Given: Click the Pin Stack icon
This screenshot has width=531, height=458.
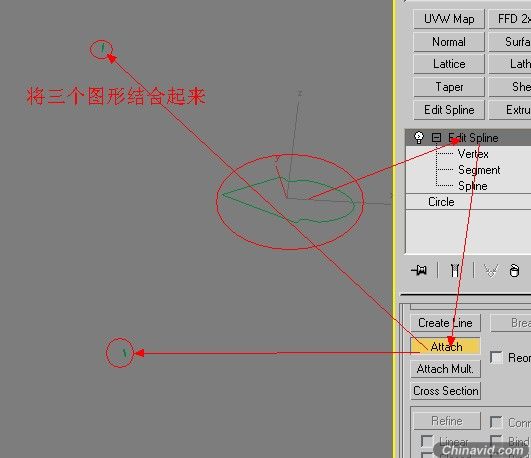Looking at the screenshot, I should tap(420, 270).
